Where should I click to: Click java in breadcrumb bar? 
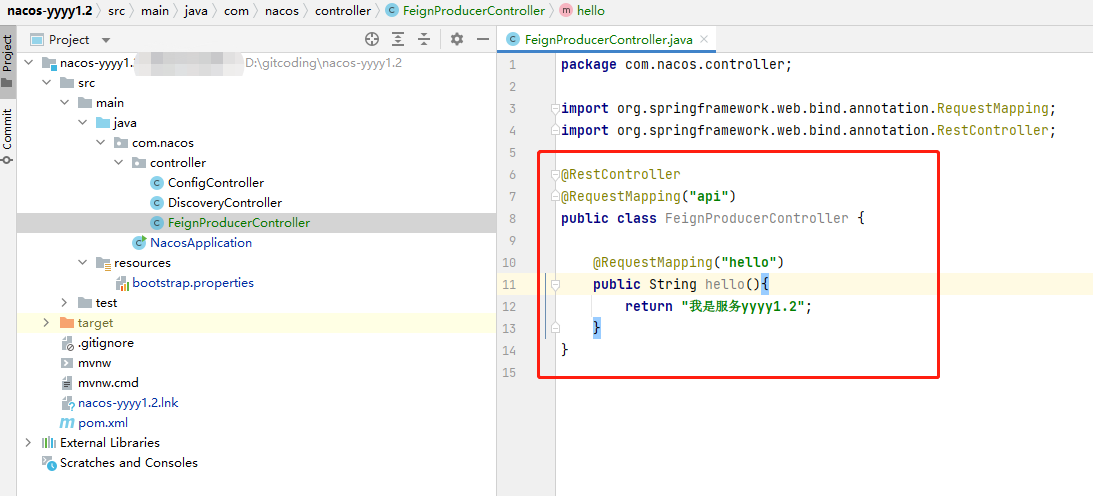tap(196, 11)
